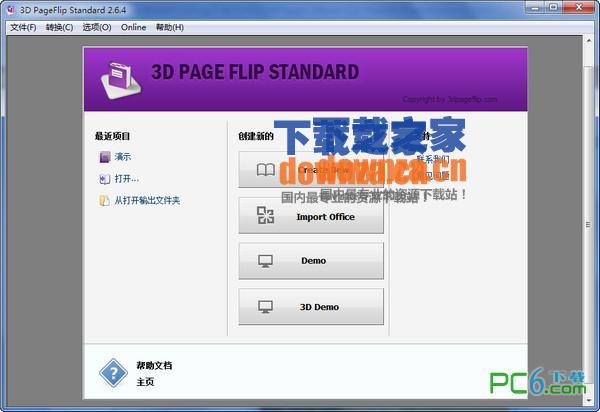Open the 文件(F) menu
Screen dimensions: 600x412
pyautogui.click(x=22, y=27)
